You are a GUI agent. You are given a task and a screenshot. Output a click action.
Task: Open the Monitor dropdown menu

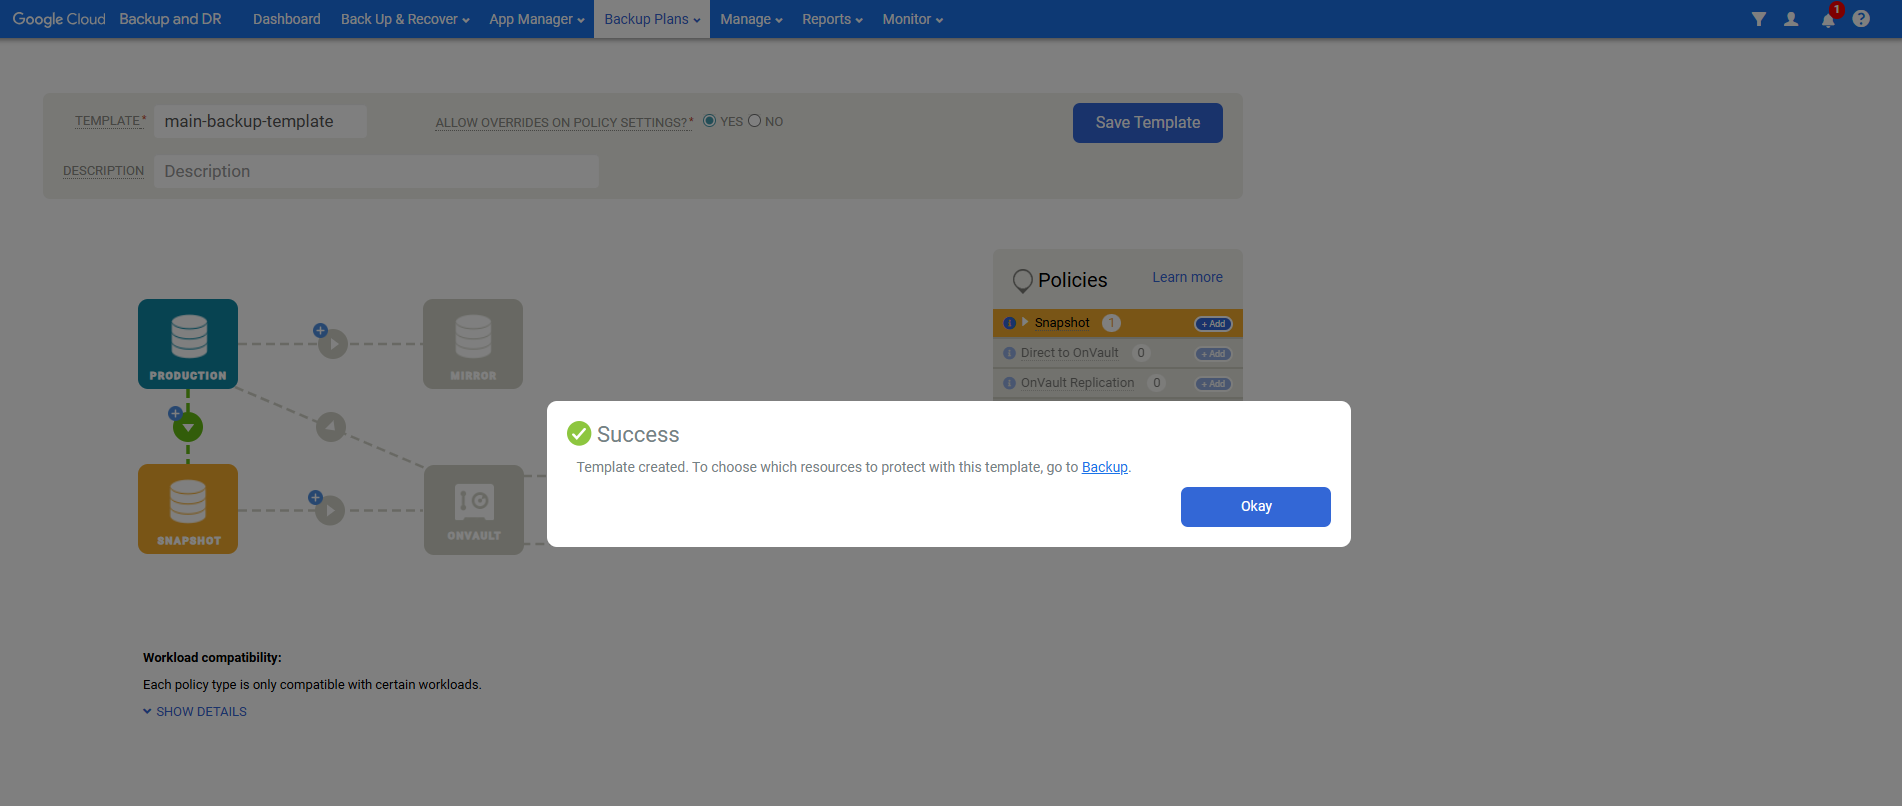[x=912, y=19]
